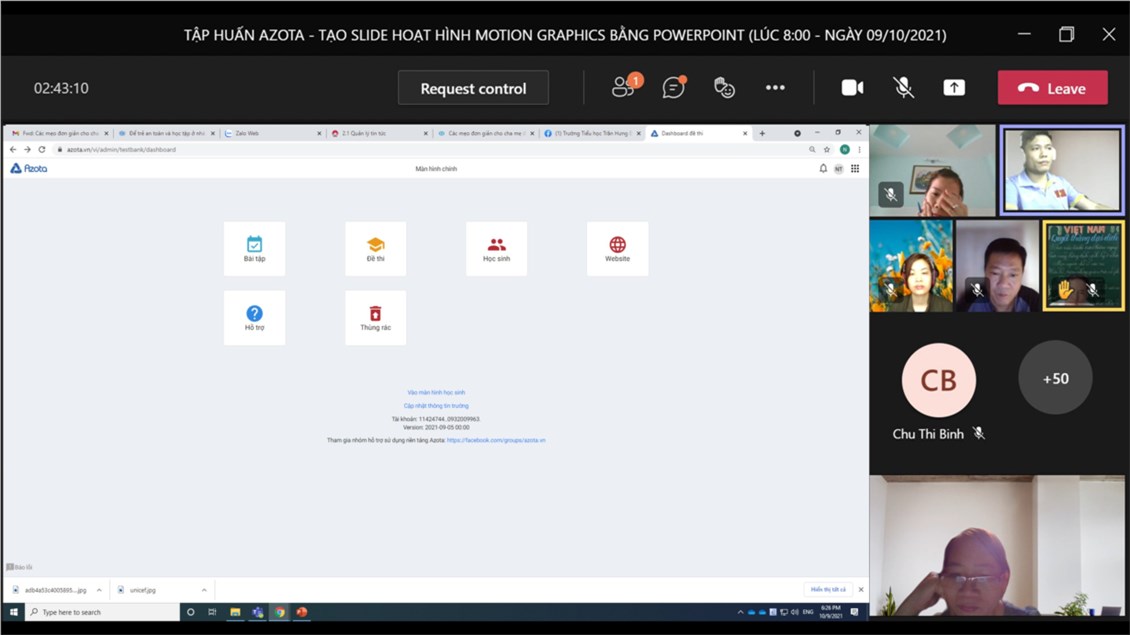The height and width of the screenshot is (635, 1130).
Task: Toggle the camera on or off
Action: pyautogui.click(x=852, y=88)
